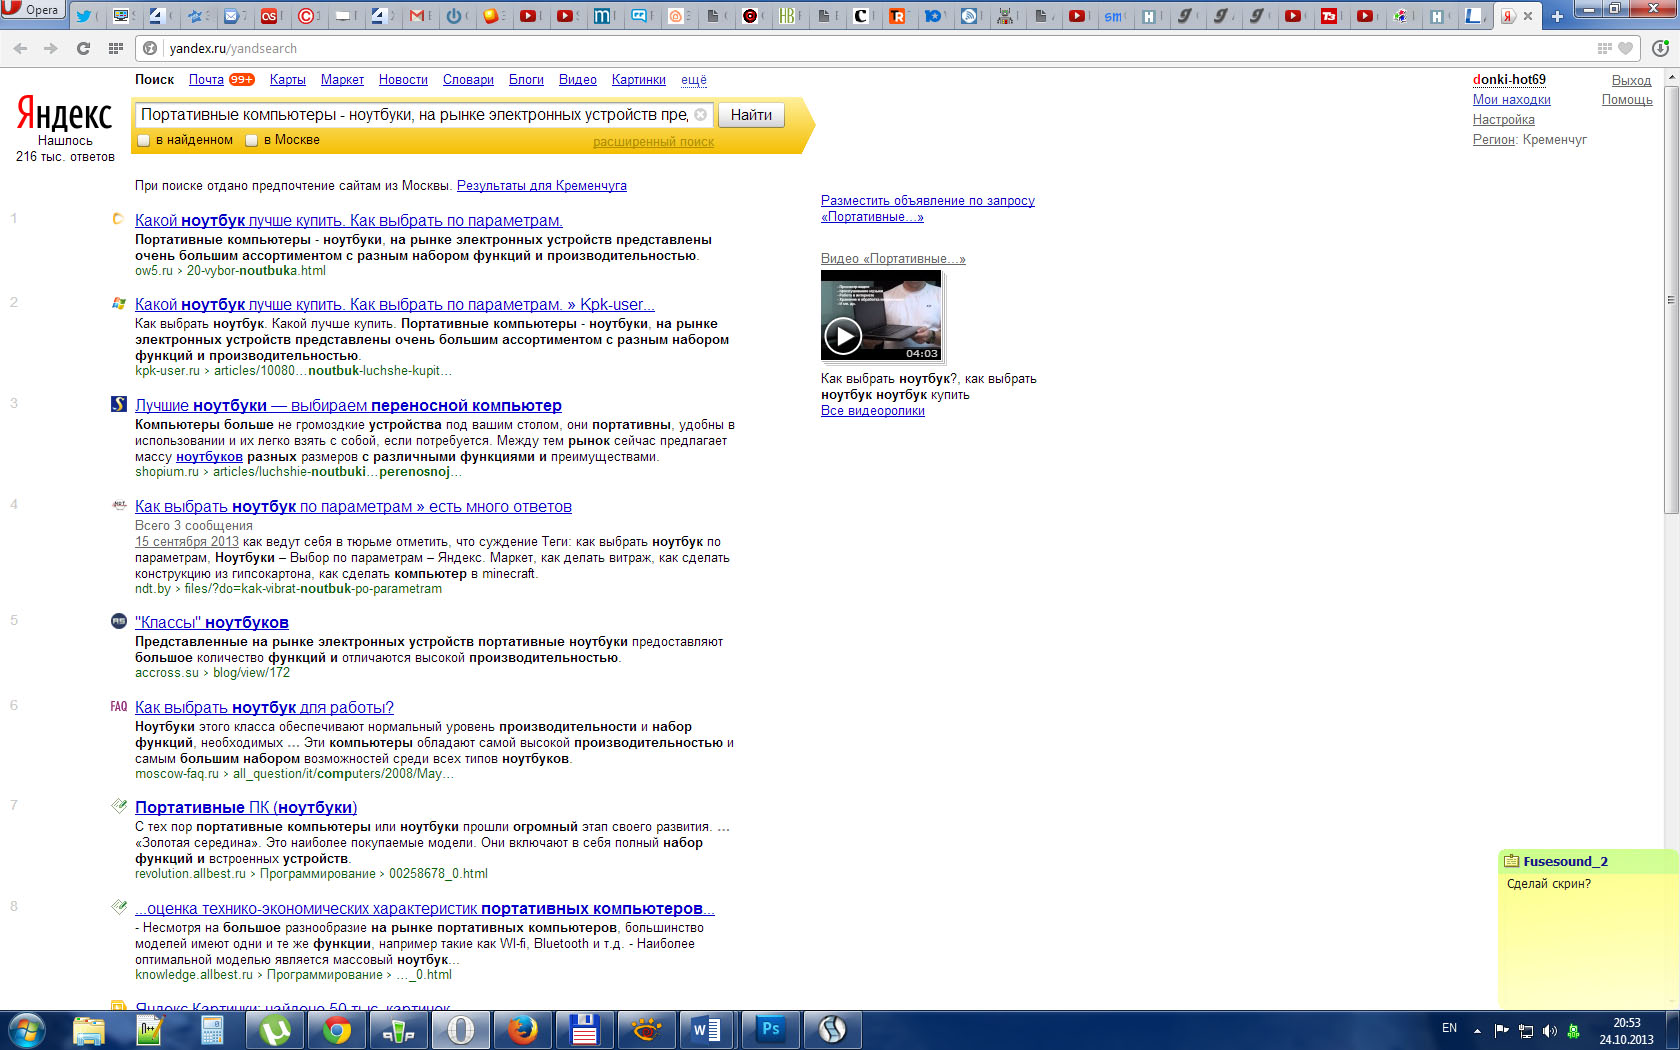Reload the page with the refresh icon
This screenshot has width=1680, height=1050.
tap(83, 48)
